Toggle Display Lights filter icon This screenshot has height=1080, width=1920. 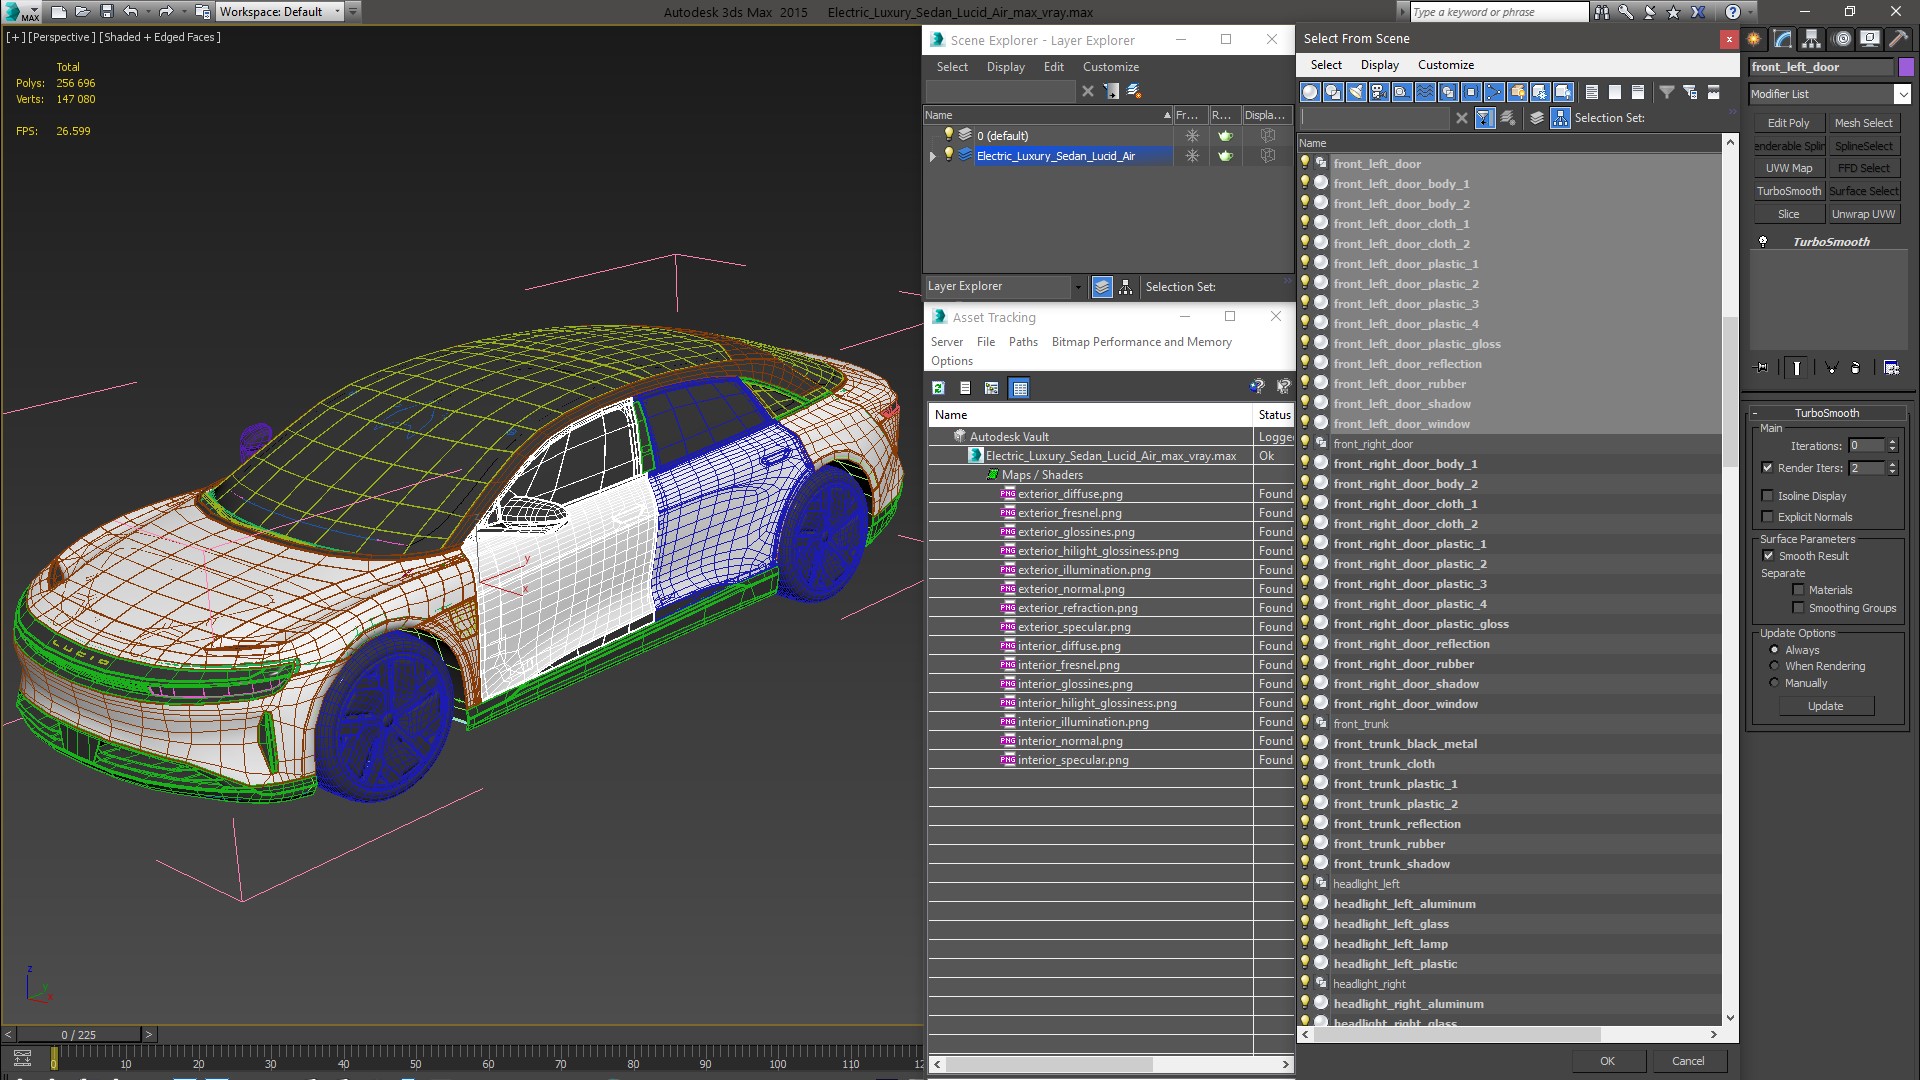click(x=1356, y=92)
